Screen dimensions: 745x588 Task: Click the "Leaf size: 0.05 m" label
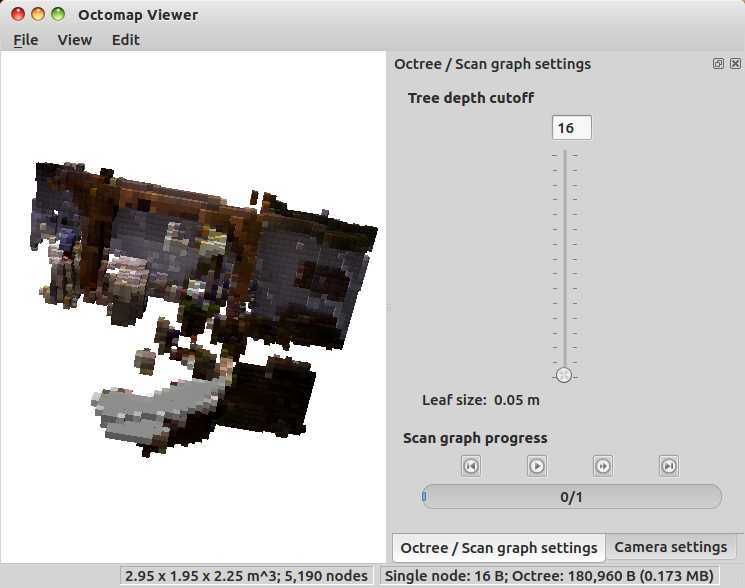[481, 400]
